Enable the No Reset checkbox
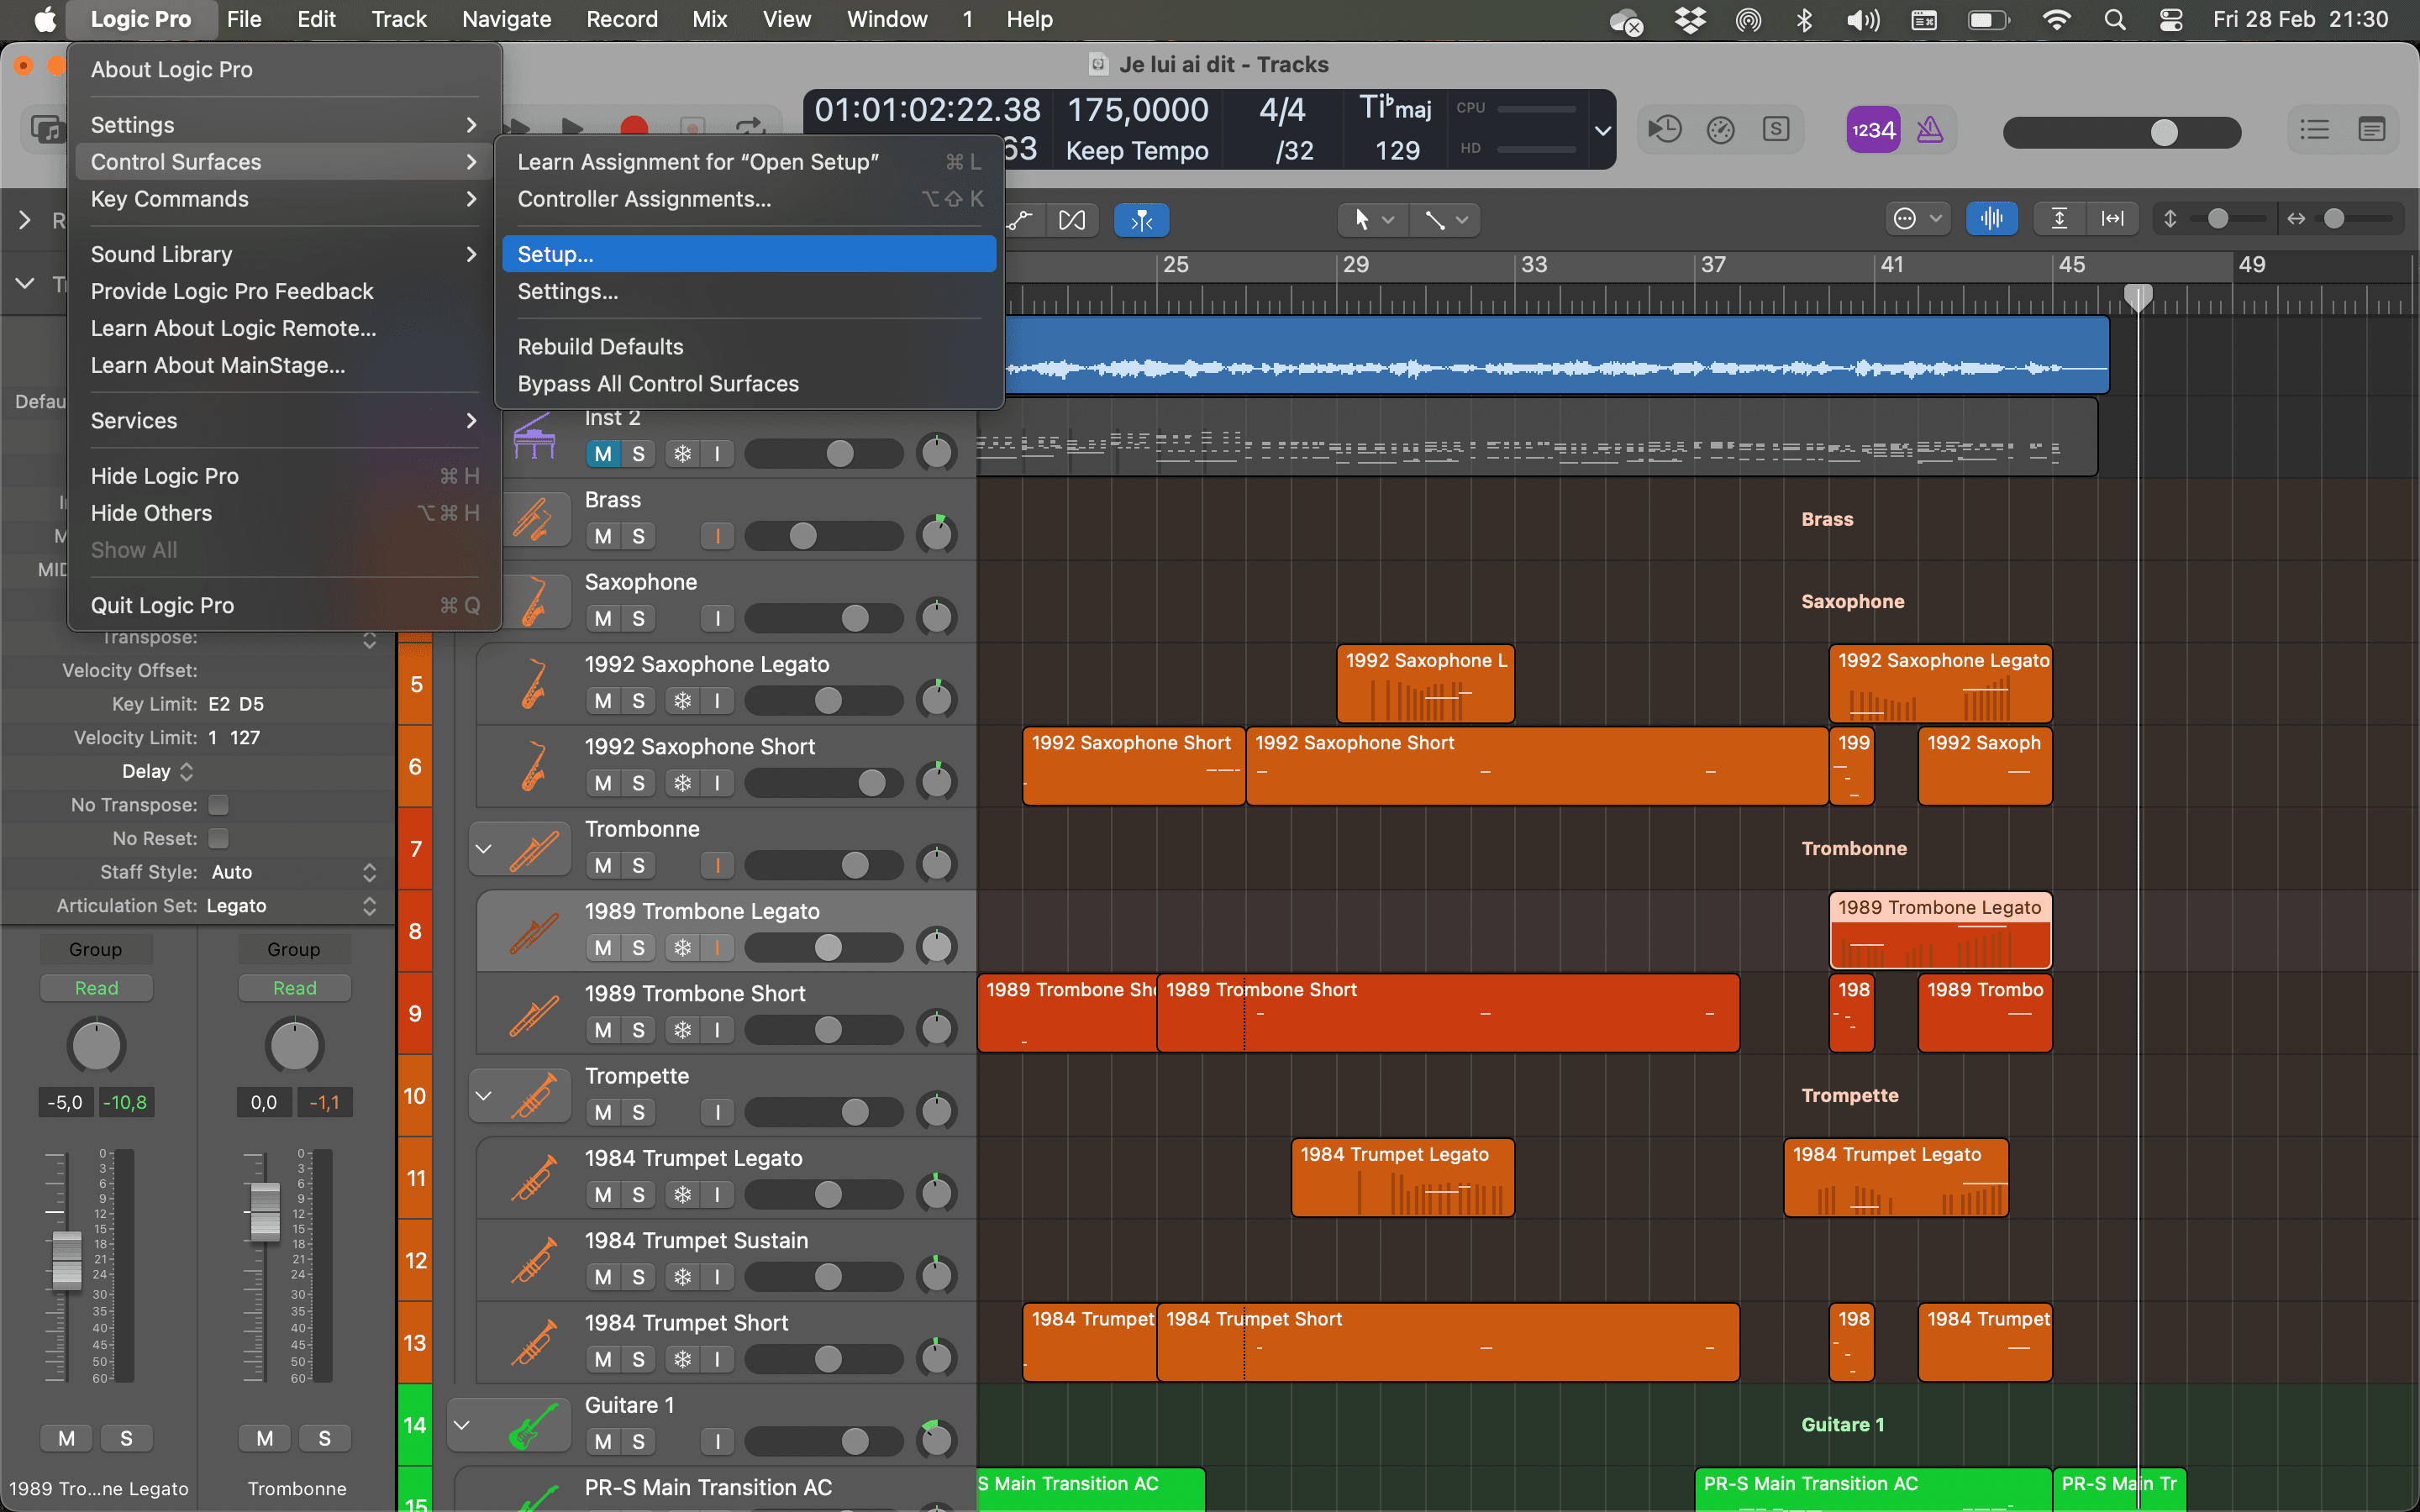Viewport: 2420px width, 1512px height. pyautogui.click(x=219, y=838)
